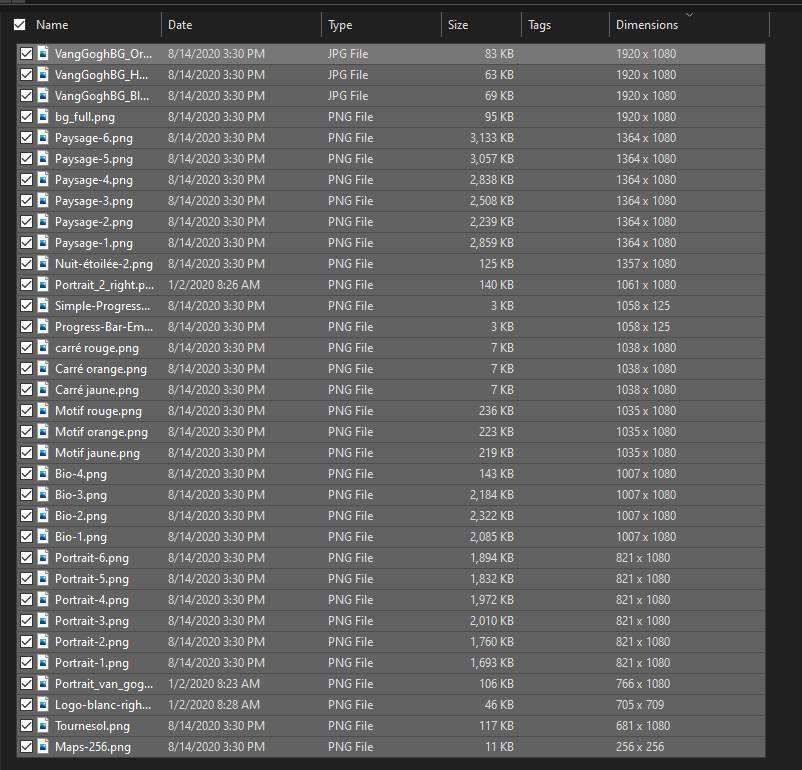The height and width of the screenshot is (770, 802).
Task: Uncheck the Motif orange.png checkbox
Action: (x=27, y=432)
